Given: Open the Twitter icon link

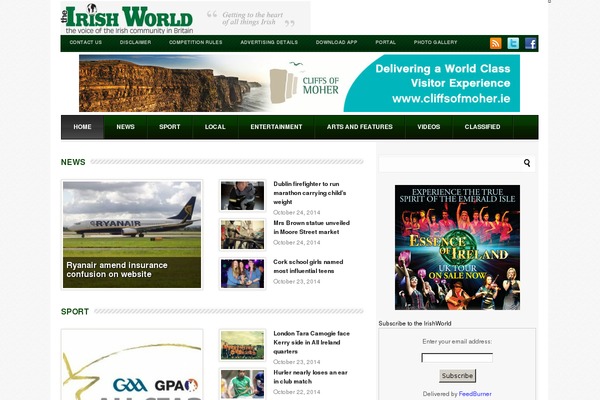Looking at the screenshot, I should [513, 43].
